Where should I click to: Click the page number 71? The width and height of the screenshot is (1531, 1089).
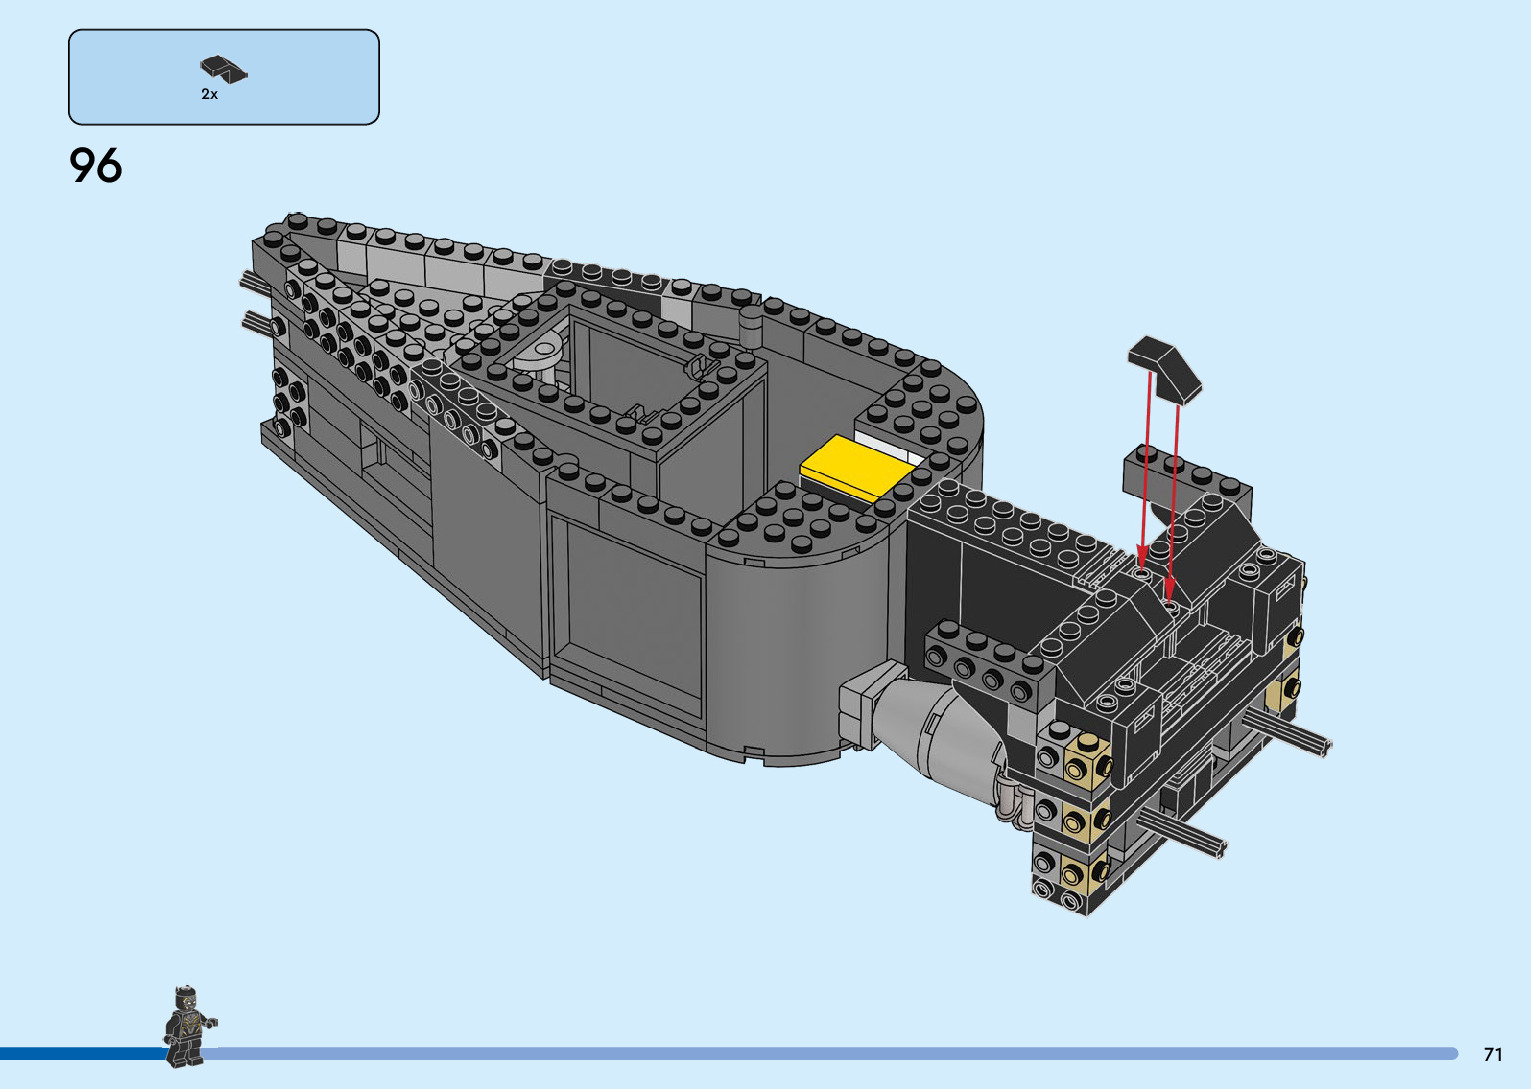[1492, 1054]
